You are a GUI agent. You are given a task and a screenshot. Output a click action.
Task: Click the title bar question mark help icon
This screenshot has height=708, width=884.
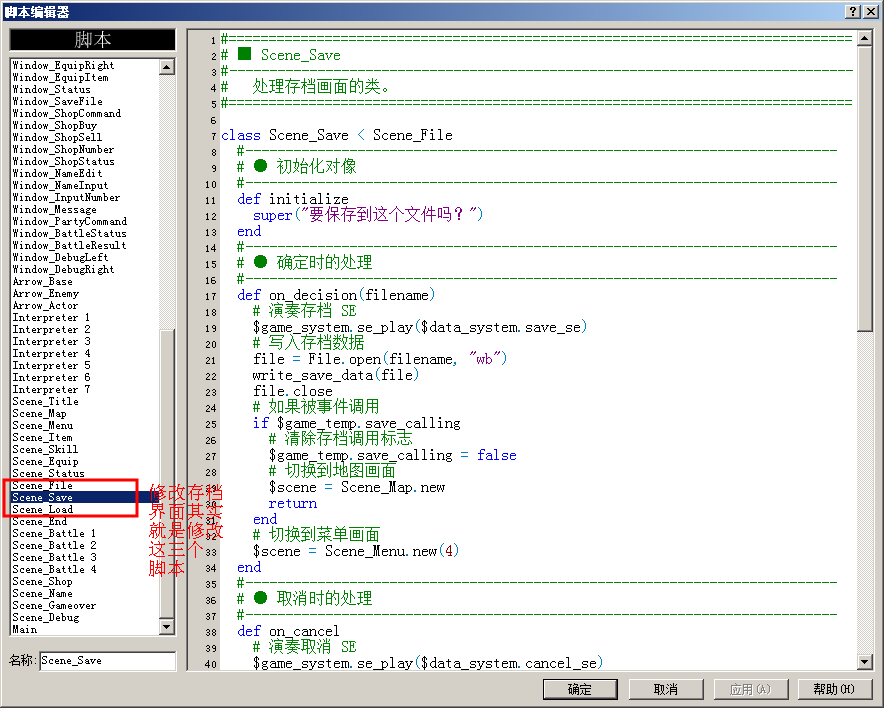click(x=854, y=11)
